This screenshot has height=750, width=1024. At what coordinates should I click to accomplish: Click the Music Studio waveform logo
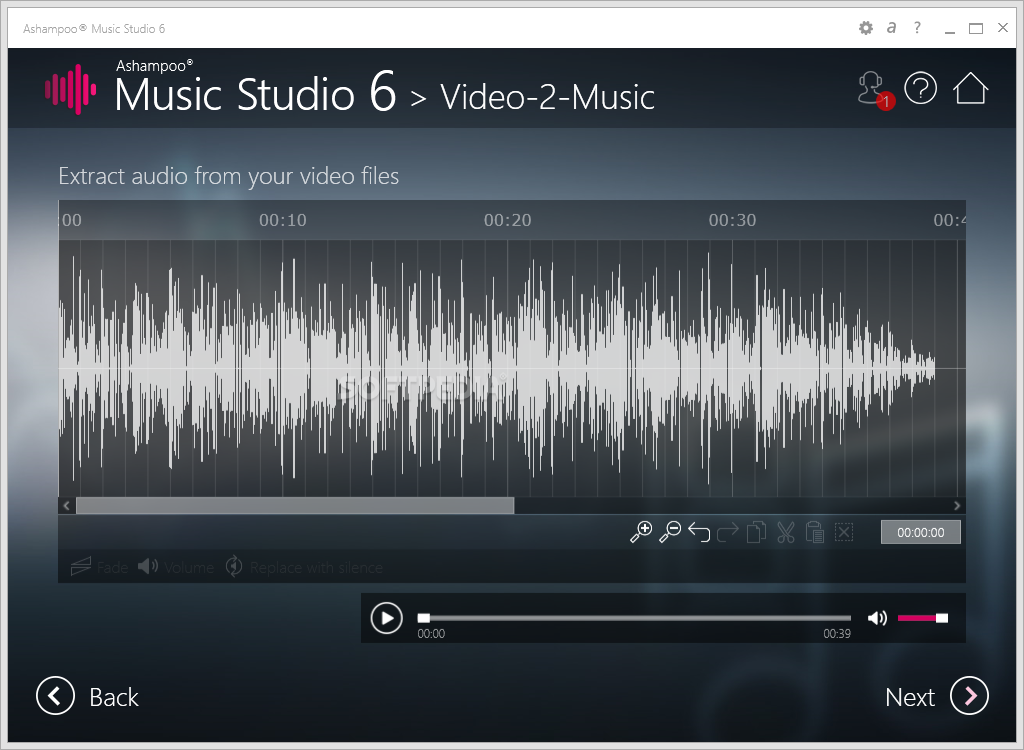pyautogui.click(x=71, y=89)
